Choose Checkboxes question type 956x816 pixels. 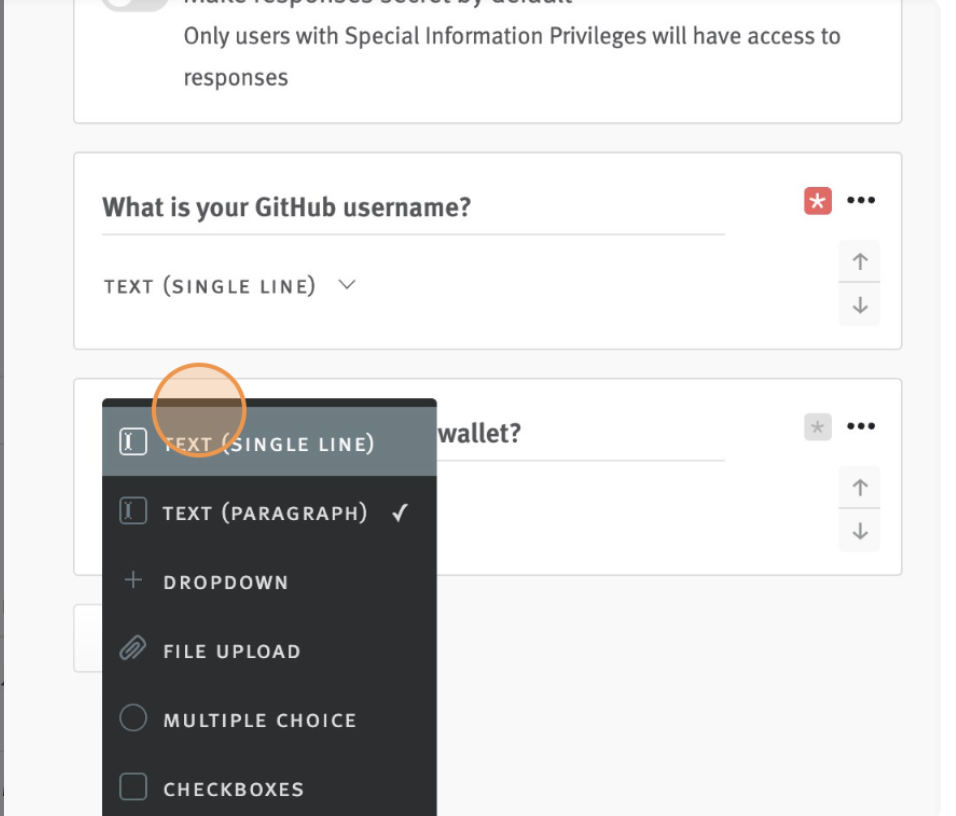coord(269,788)
